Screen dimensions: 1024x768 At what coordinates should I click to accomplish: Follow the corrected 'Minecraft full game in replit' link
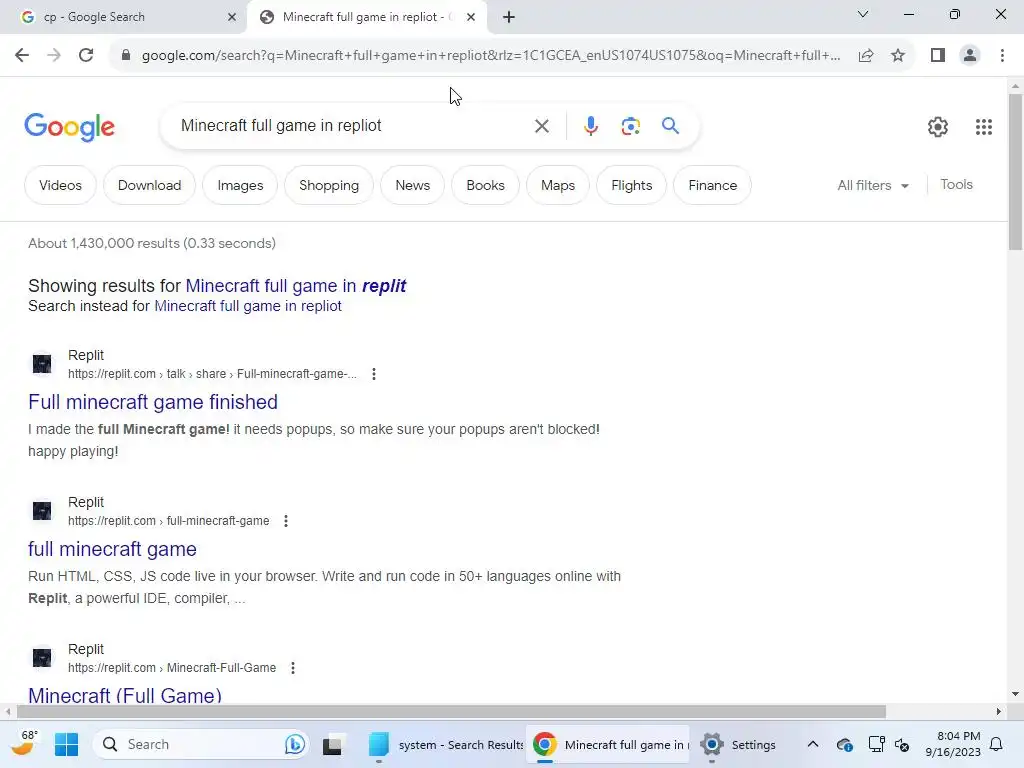tap(296, 285)
